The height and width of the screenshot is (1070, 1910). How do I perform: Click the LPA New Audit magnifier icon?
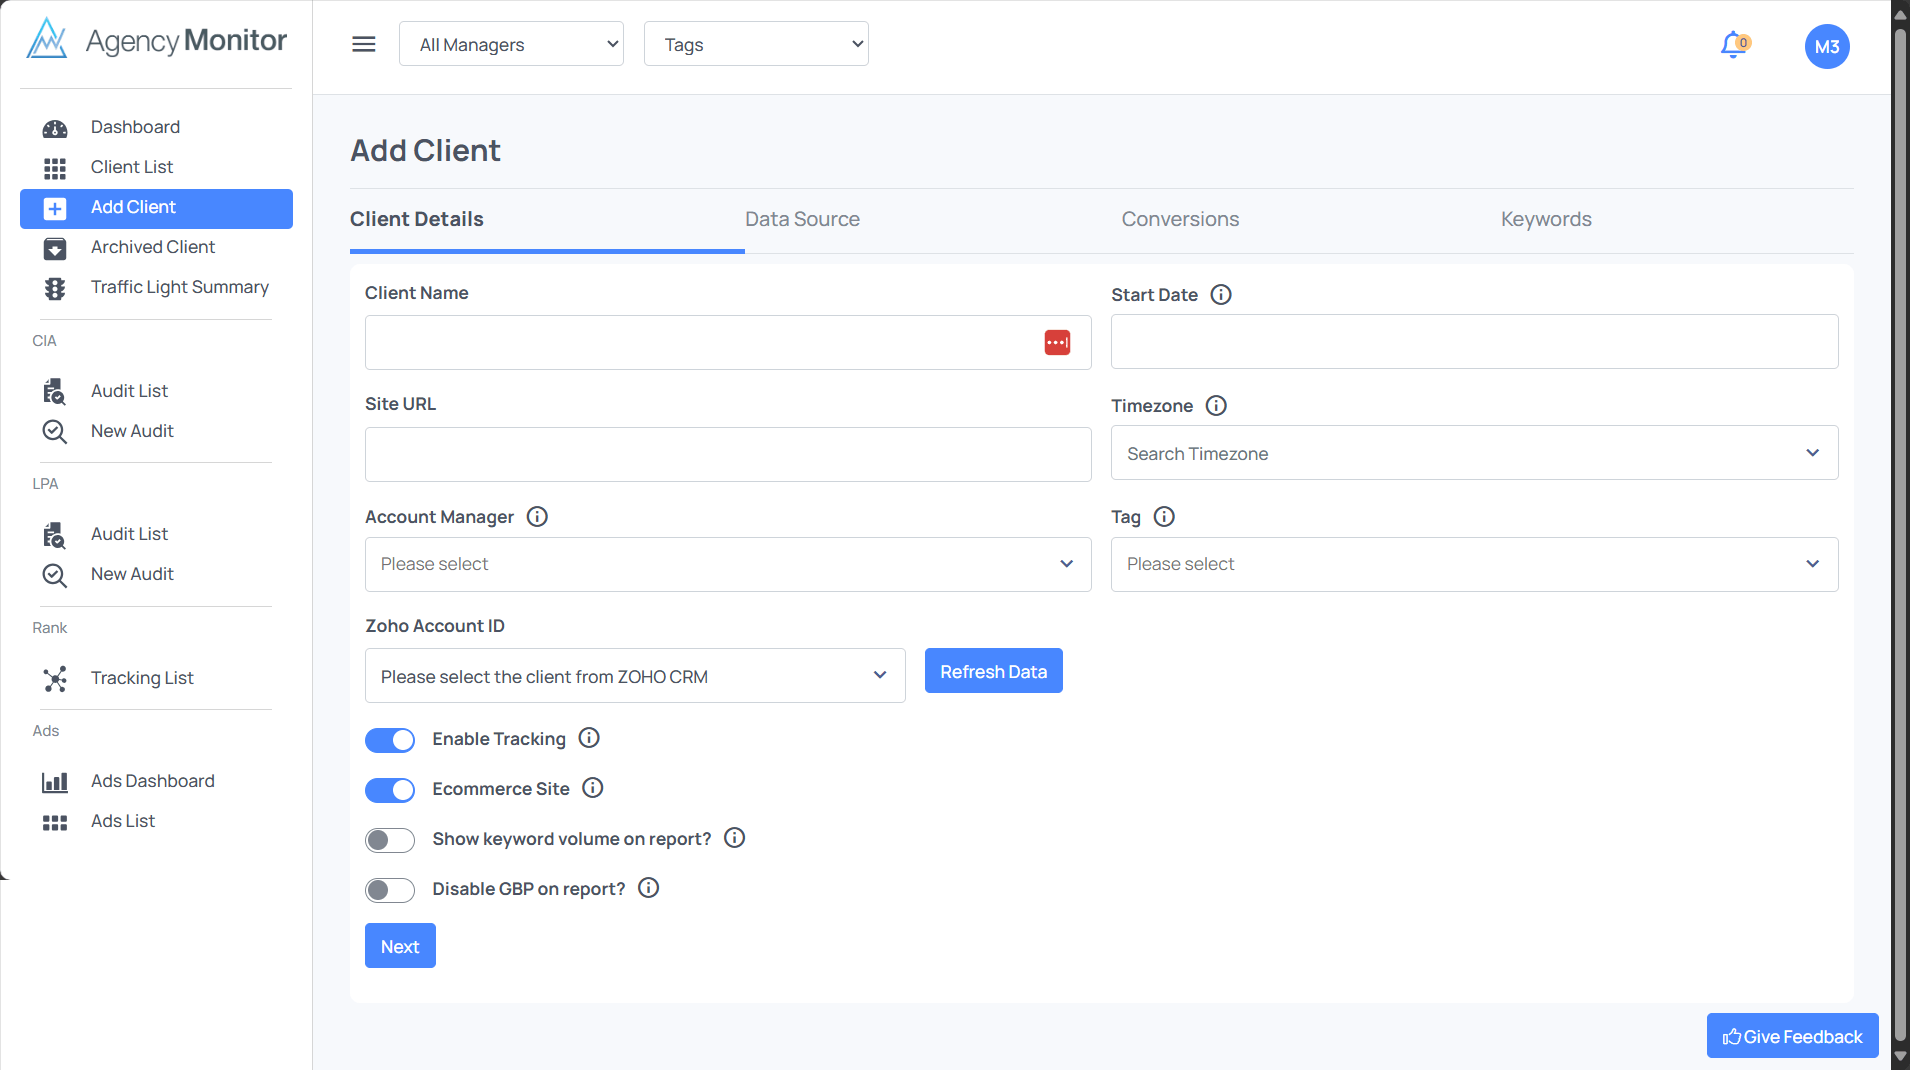pos(55,575)
